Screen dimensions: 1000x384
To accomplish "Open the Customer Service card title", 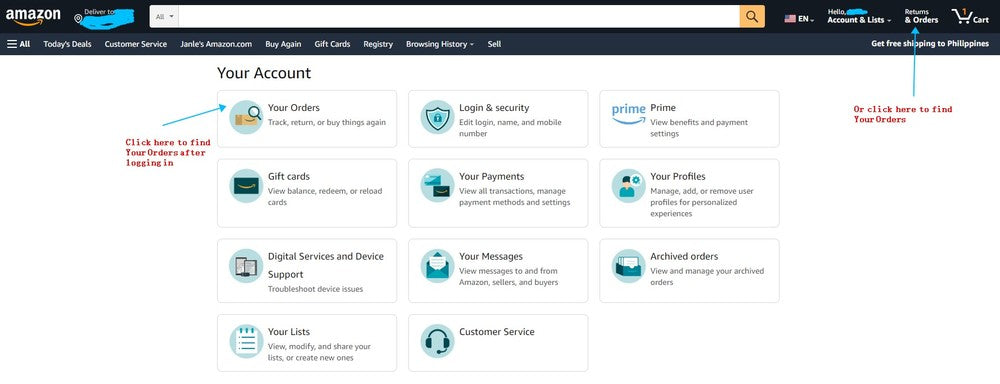I will pyautogui.click(x=497, y=332).
